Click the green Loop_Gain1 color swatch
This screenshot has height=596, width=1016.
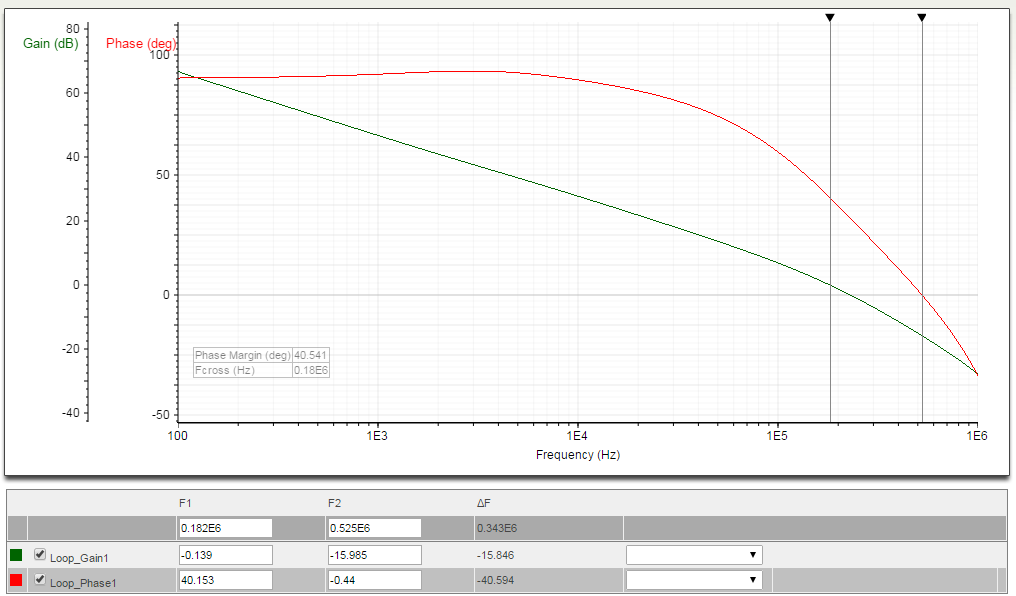coord(14,554)
